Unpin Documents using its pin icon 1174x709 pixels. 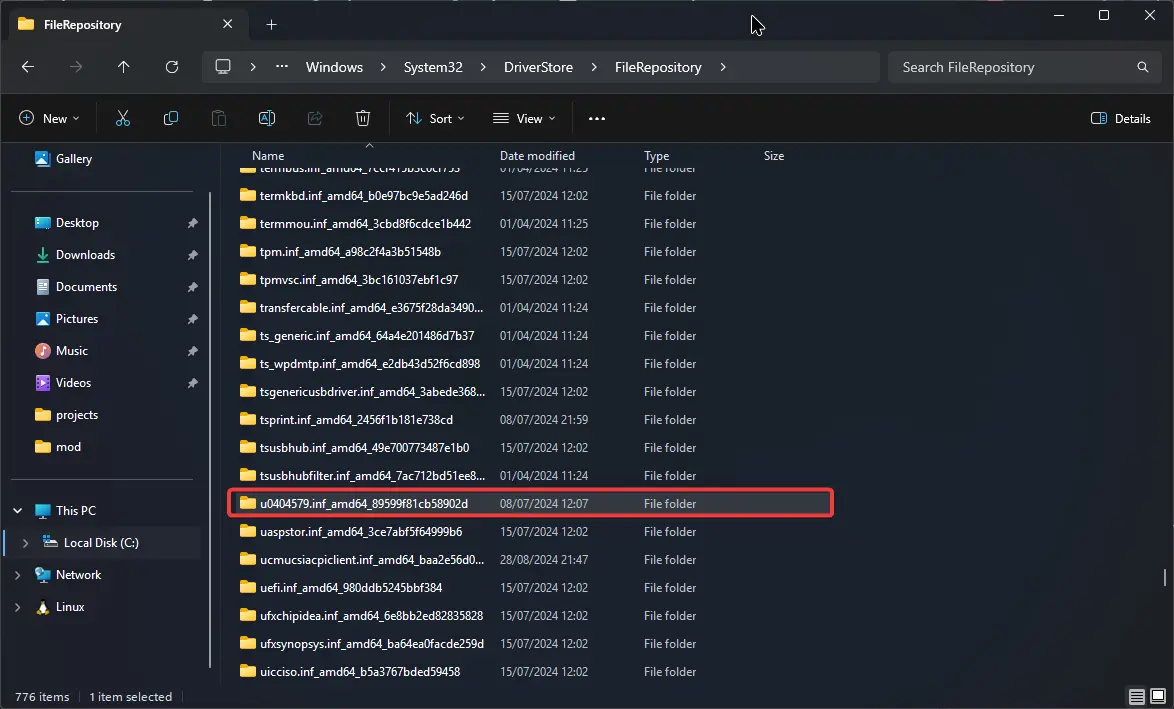click(x=192, y=287)
